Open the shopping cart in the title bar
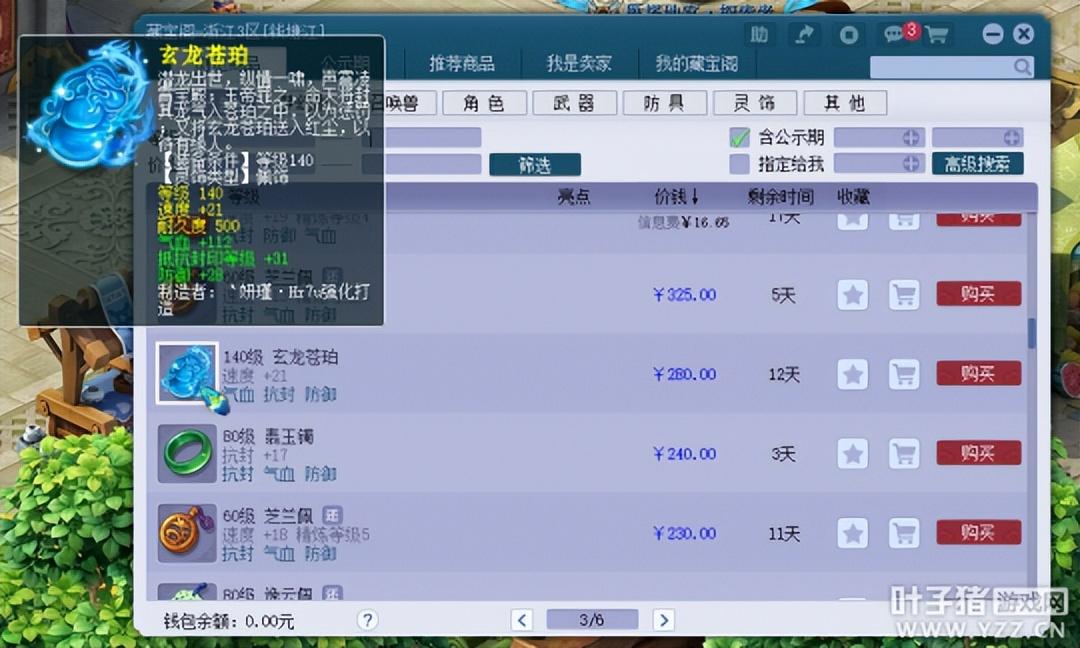 click(x=937, y=34)
